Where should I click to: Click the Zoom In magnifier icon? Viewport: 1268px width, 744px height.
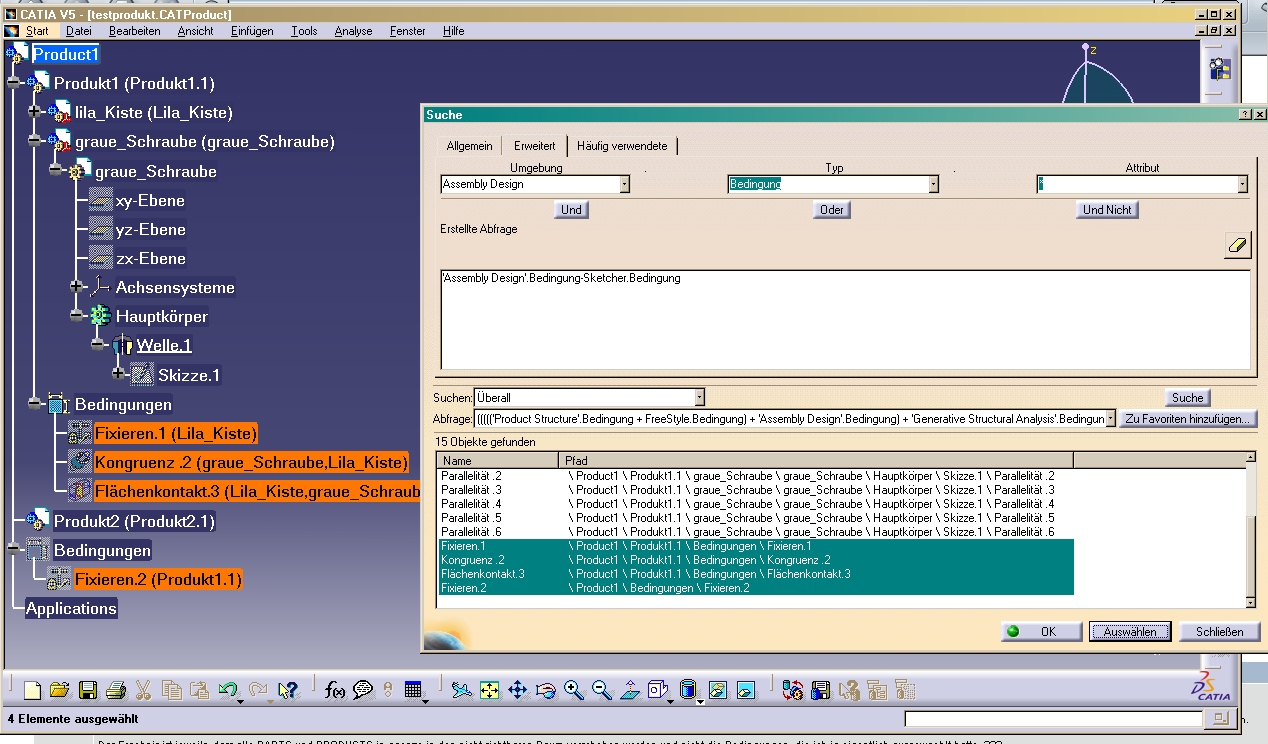574,690
